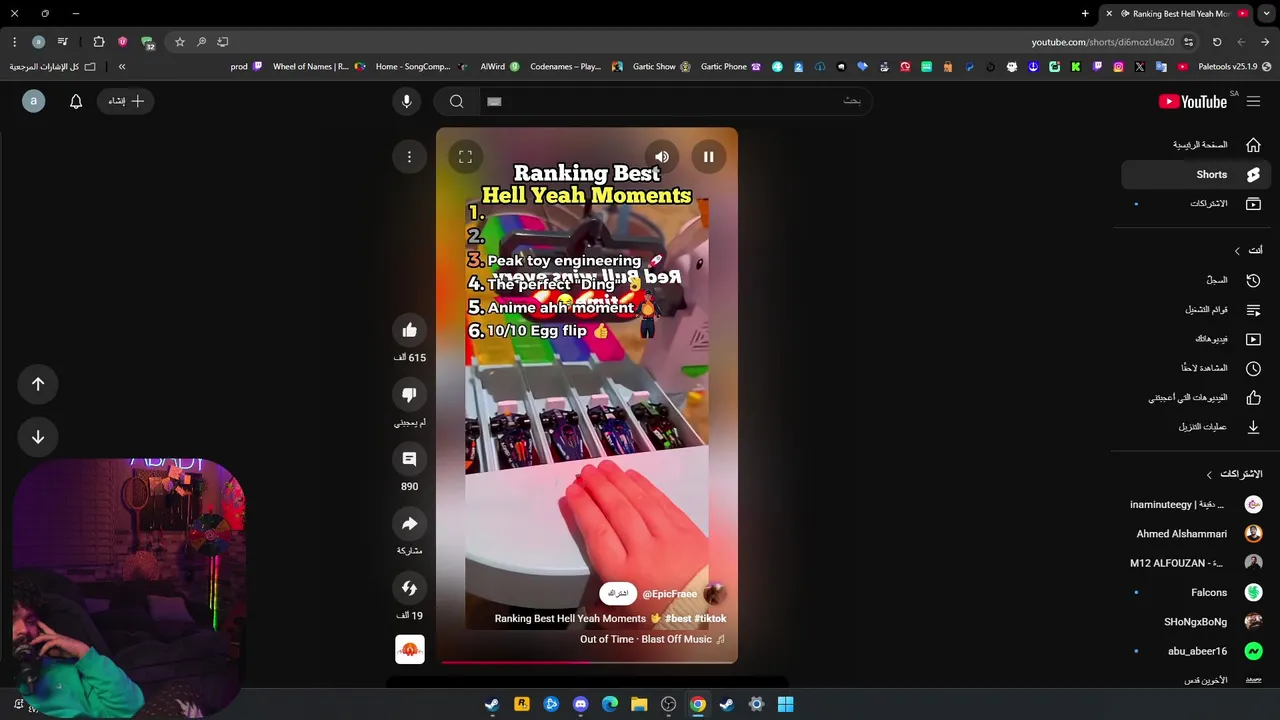Open the browser three-dot menu
The height and width of the screenshot is (720, 1280).
14,42
